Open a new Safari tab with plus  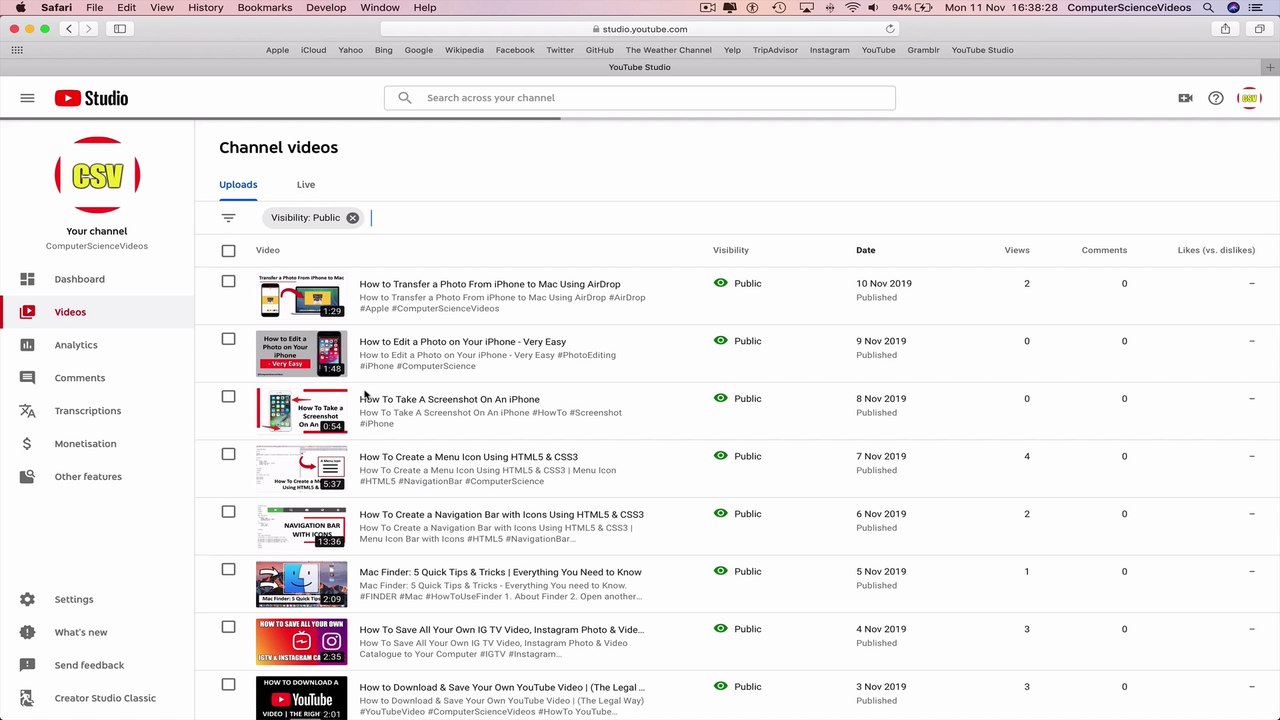(x=1270, y=67)
